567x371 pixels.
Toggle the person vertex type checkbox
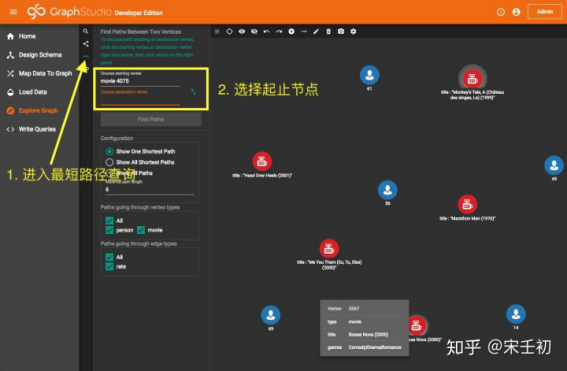pyautogui.click(x=110, y=230)
